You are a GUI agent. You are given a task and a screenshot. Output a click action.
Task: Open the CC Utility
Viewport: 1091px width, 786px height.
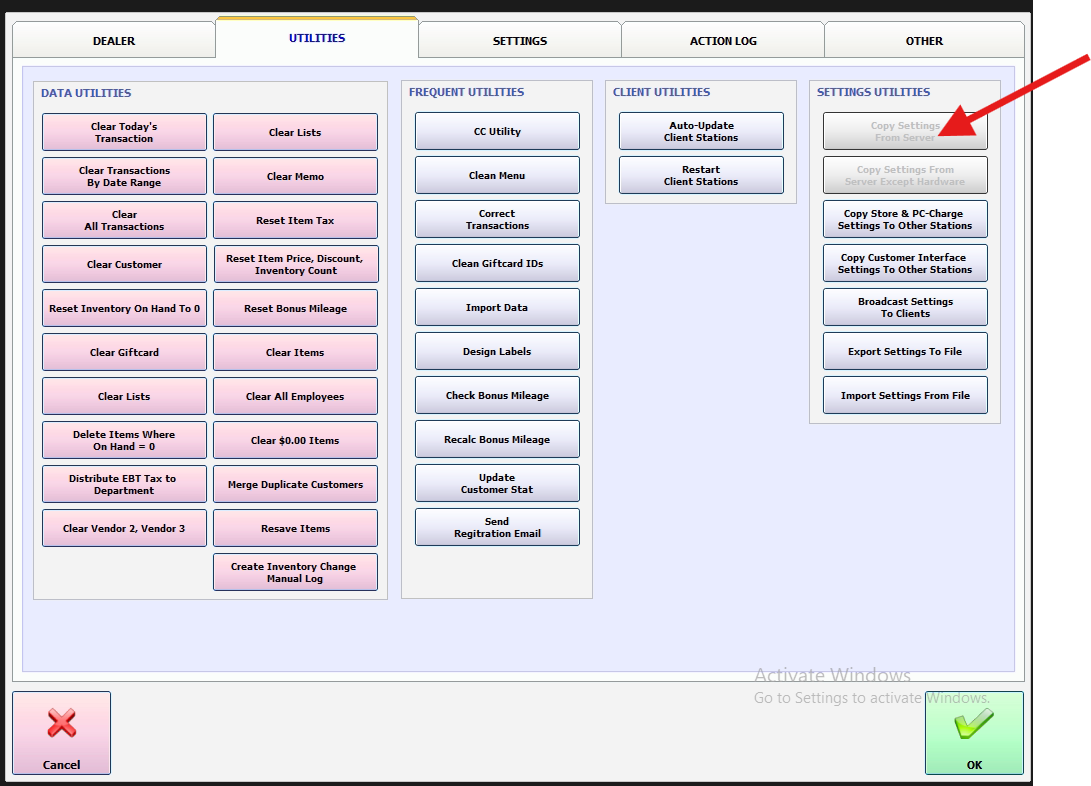tap(497, 131)
